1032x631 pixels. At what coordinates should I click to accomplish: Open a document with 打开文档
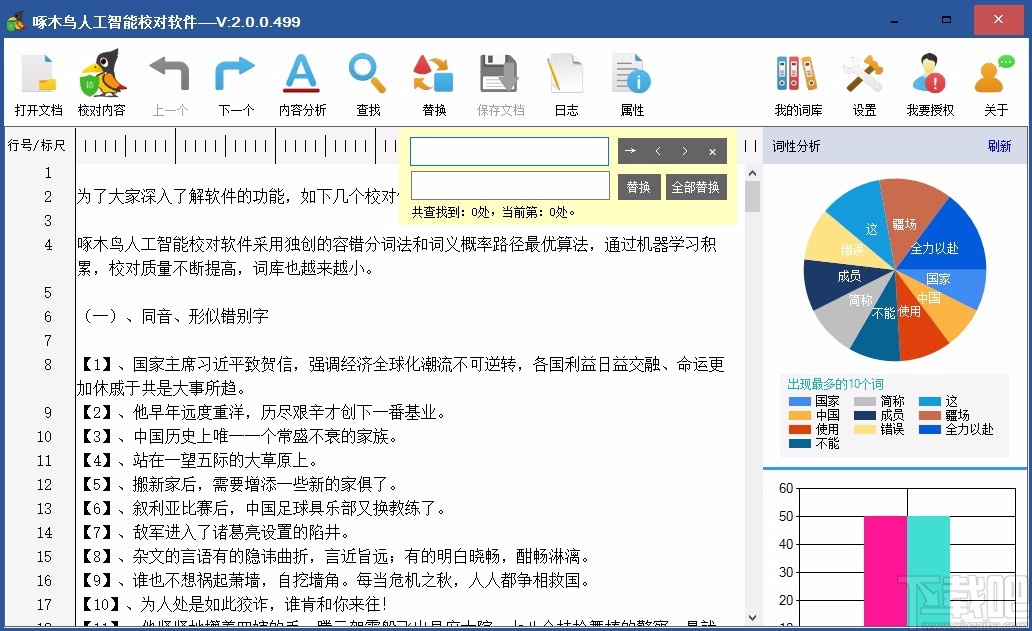37,83
